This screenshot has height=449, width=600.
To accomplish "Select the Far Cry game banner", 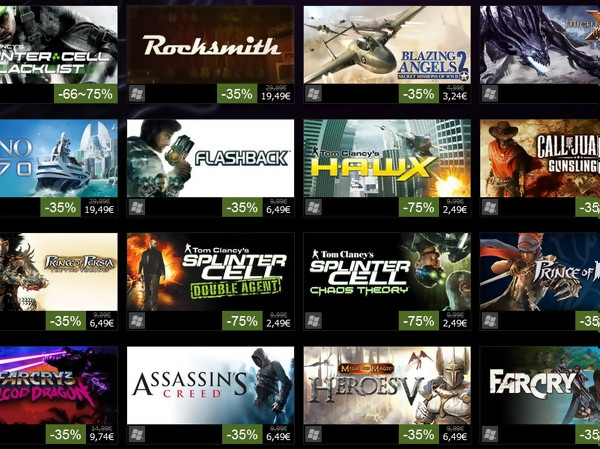I will coord(540,385).
